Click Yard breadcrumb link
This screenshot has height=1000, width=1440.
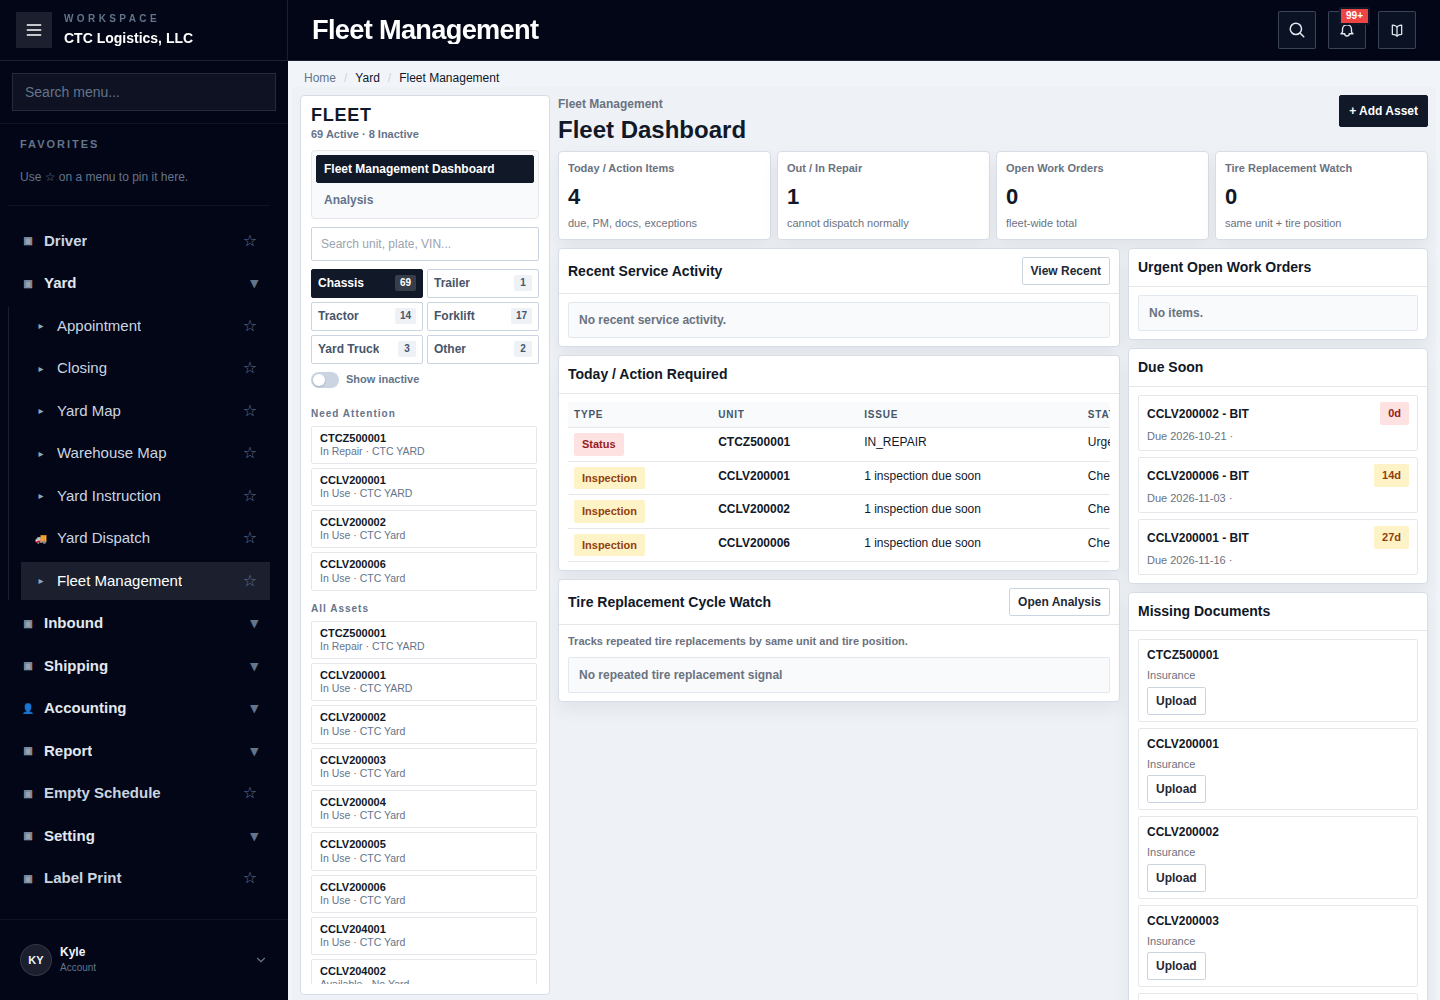368,78
